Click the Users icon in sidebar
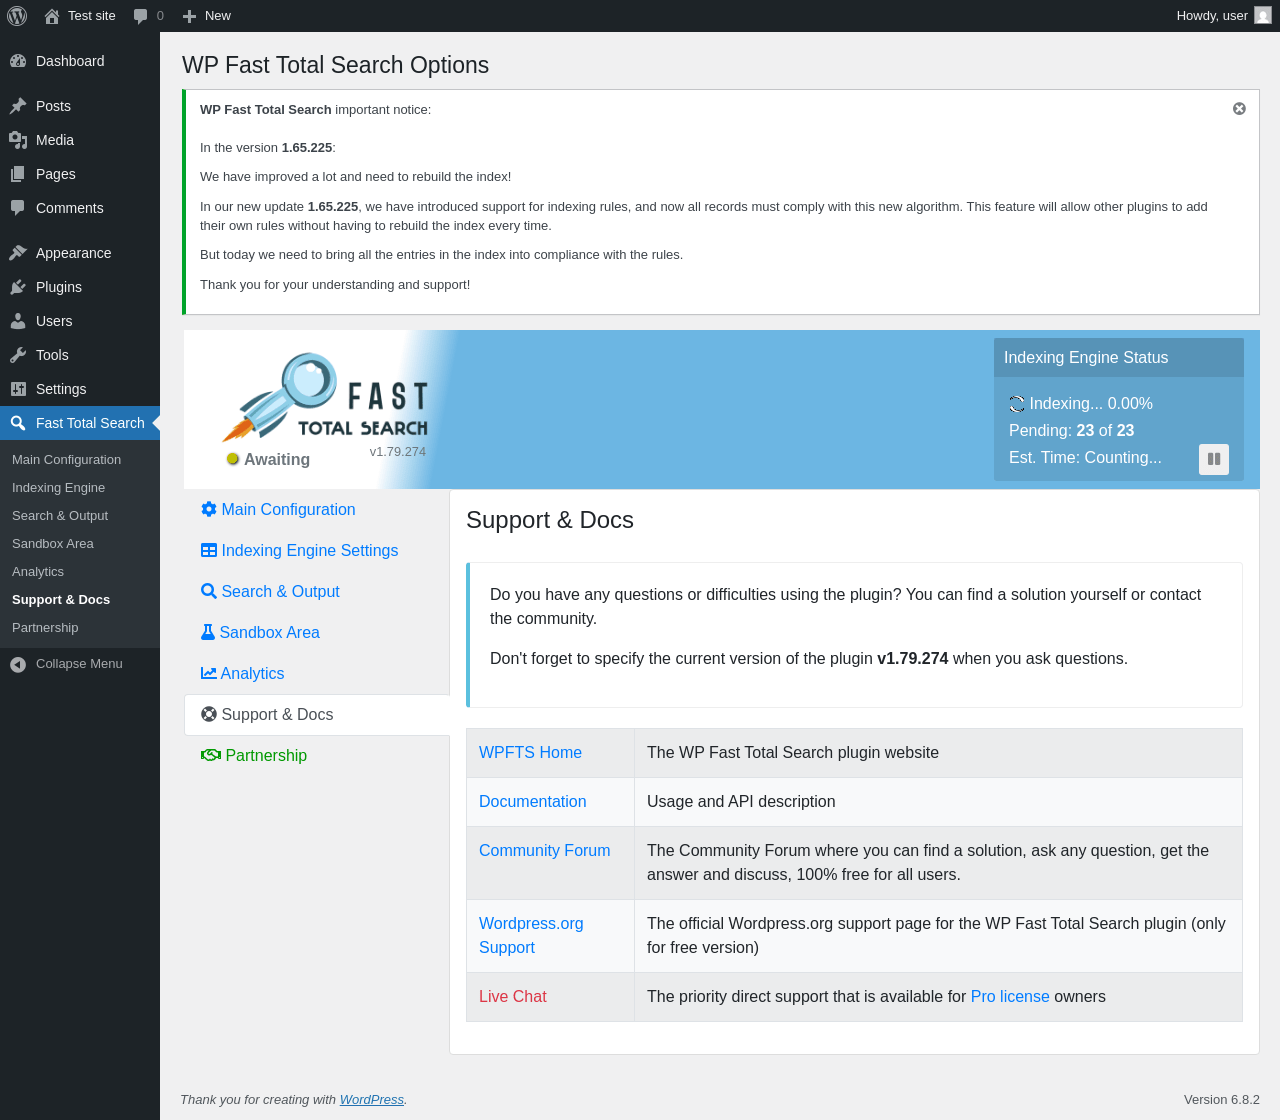Screen dimensions: 1280x1120 tap(18, 321)
